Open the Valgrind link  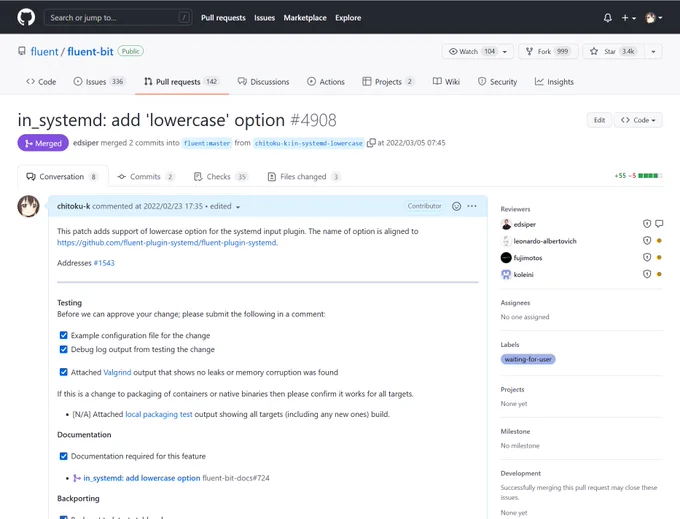[x=117, y=372]
